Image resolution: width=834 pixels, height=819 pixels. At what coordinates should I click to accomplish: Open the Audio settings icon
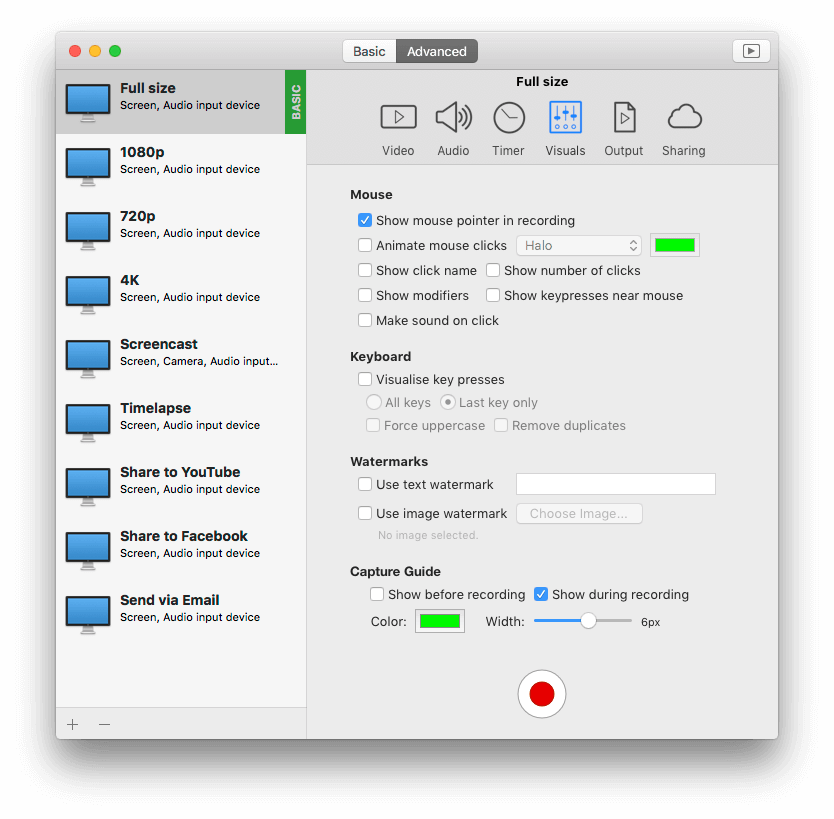click(x=453, y=118)
